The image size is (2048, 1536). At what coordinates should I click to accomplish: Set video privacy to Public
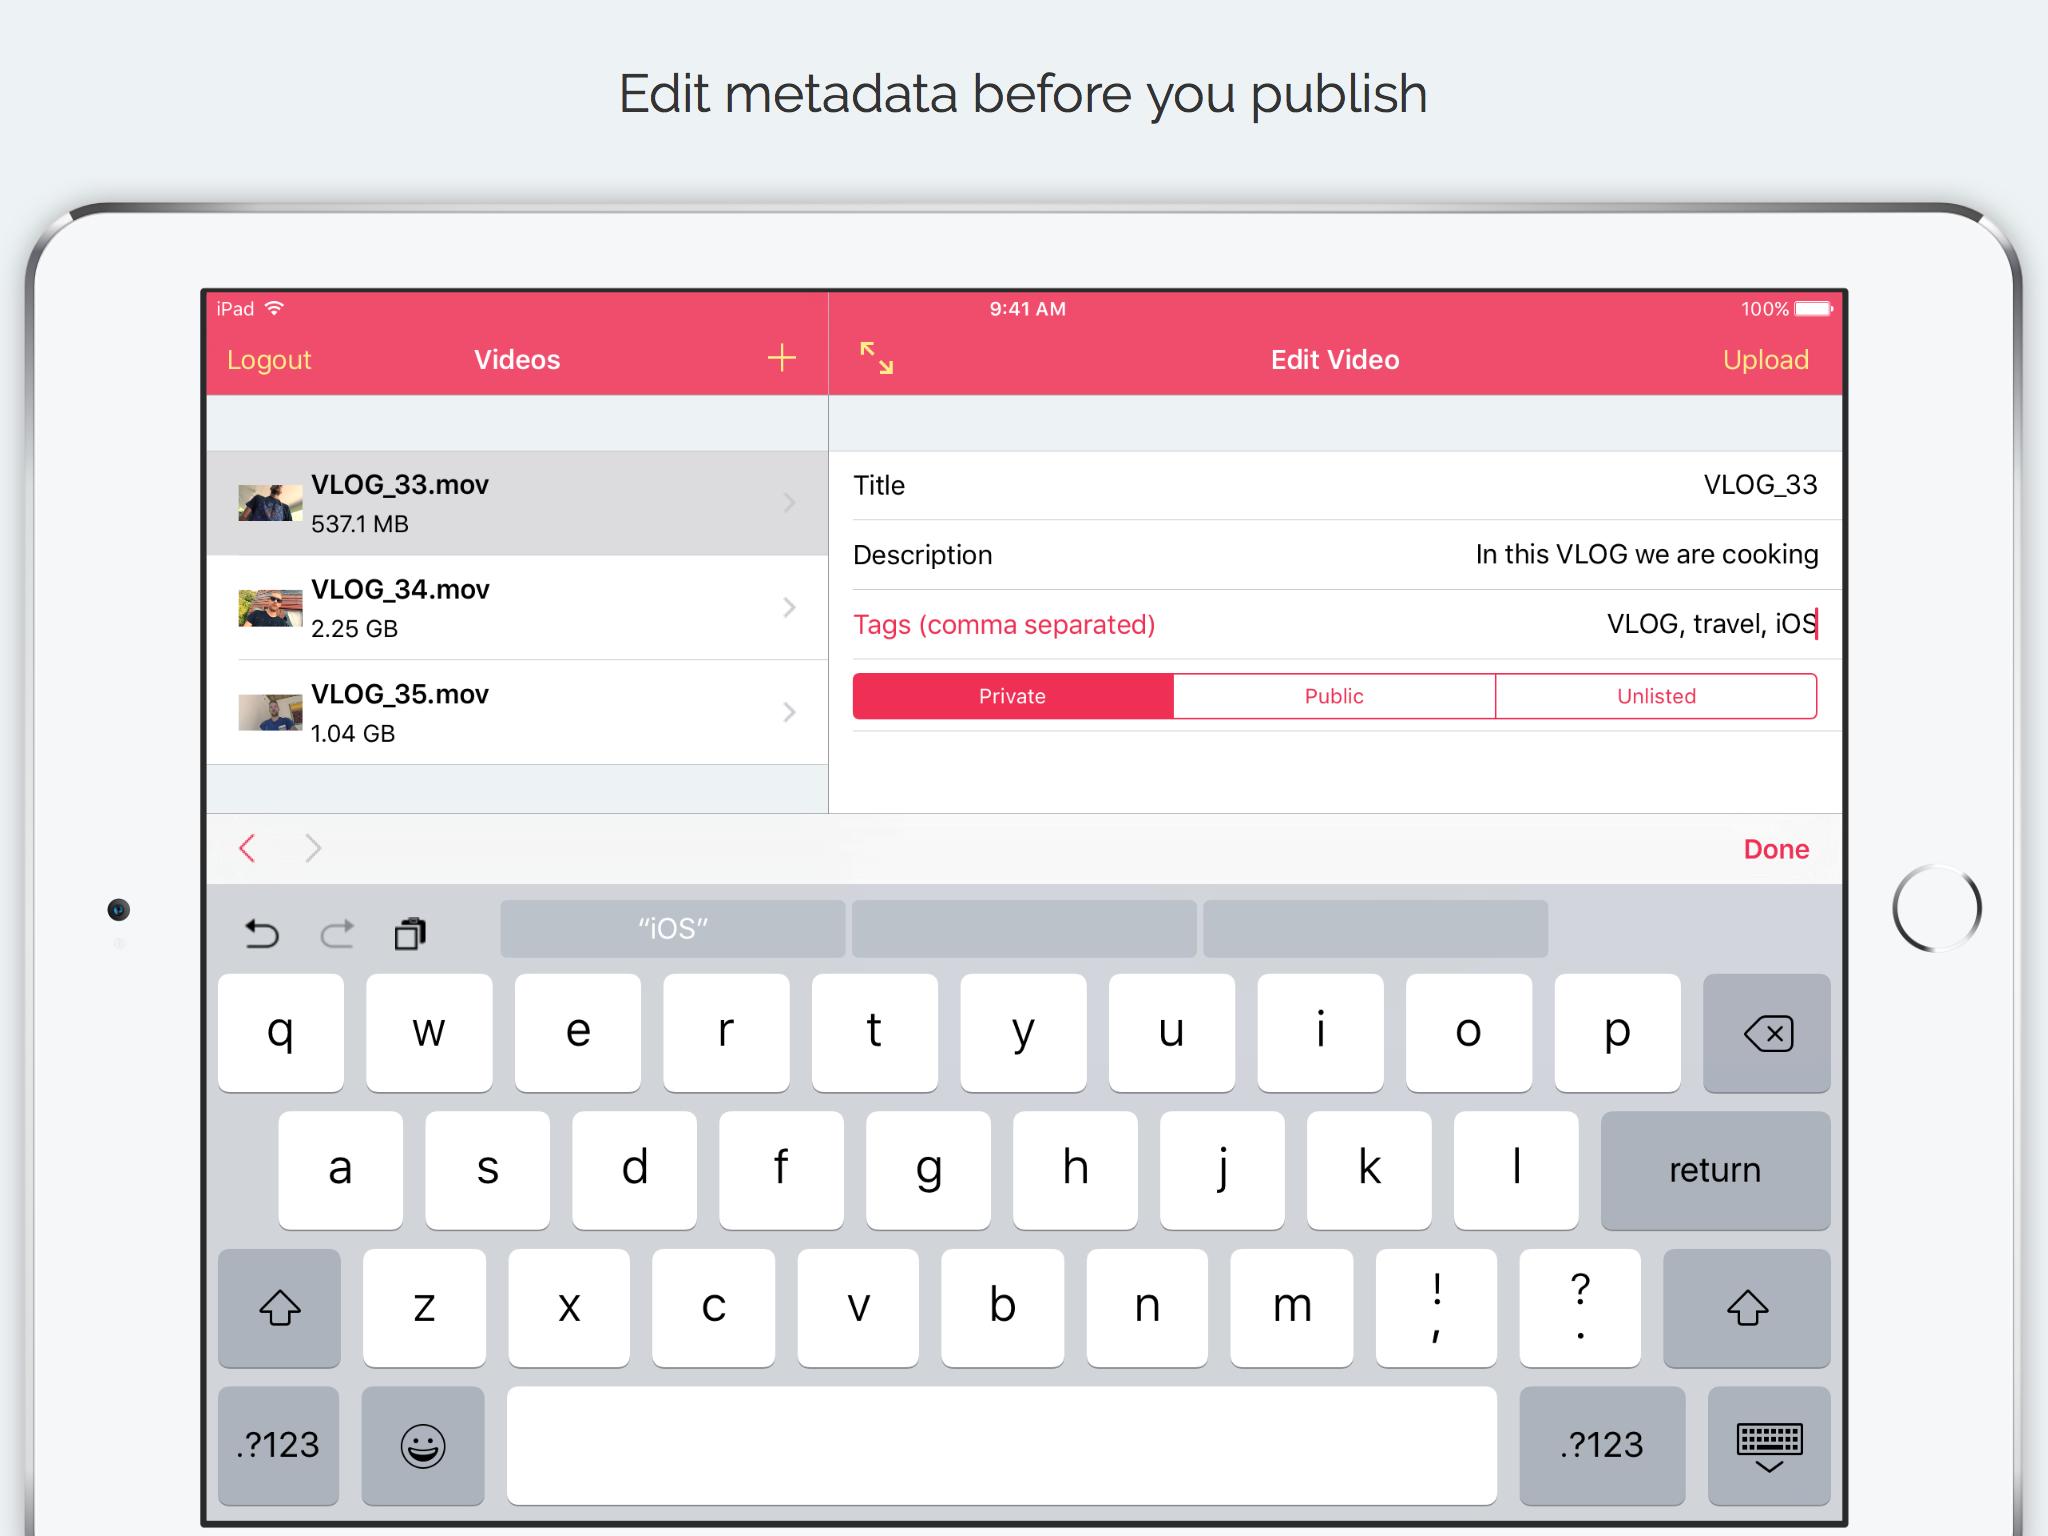pyautogui.click(x=1334, y=696)
